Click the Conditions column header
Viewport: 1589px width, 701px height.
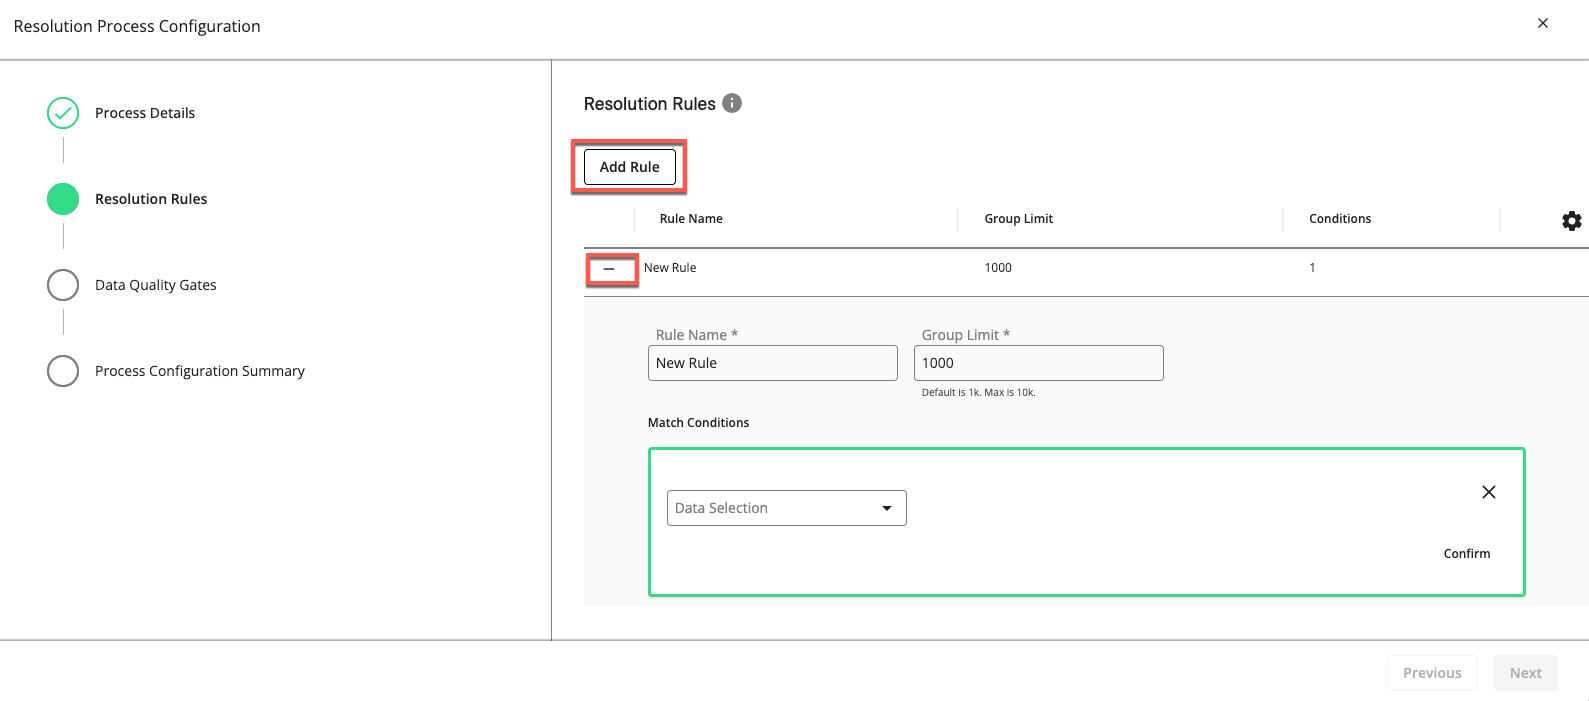click(1339, 219)
